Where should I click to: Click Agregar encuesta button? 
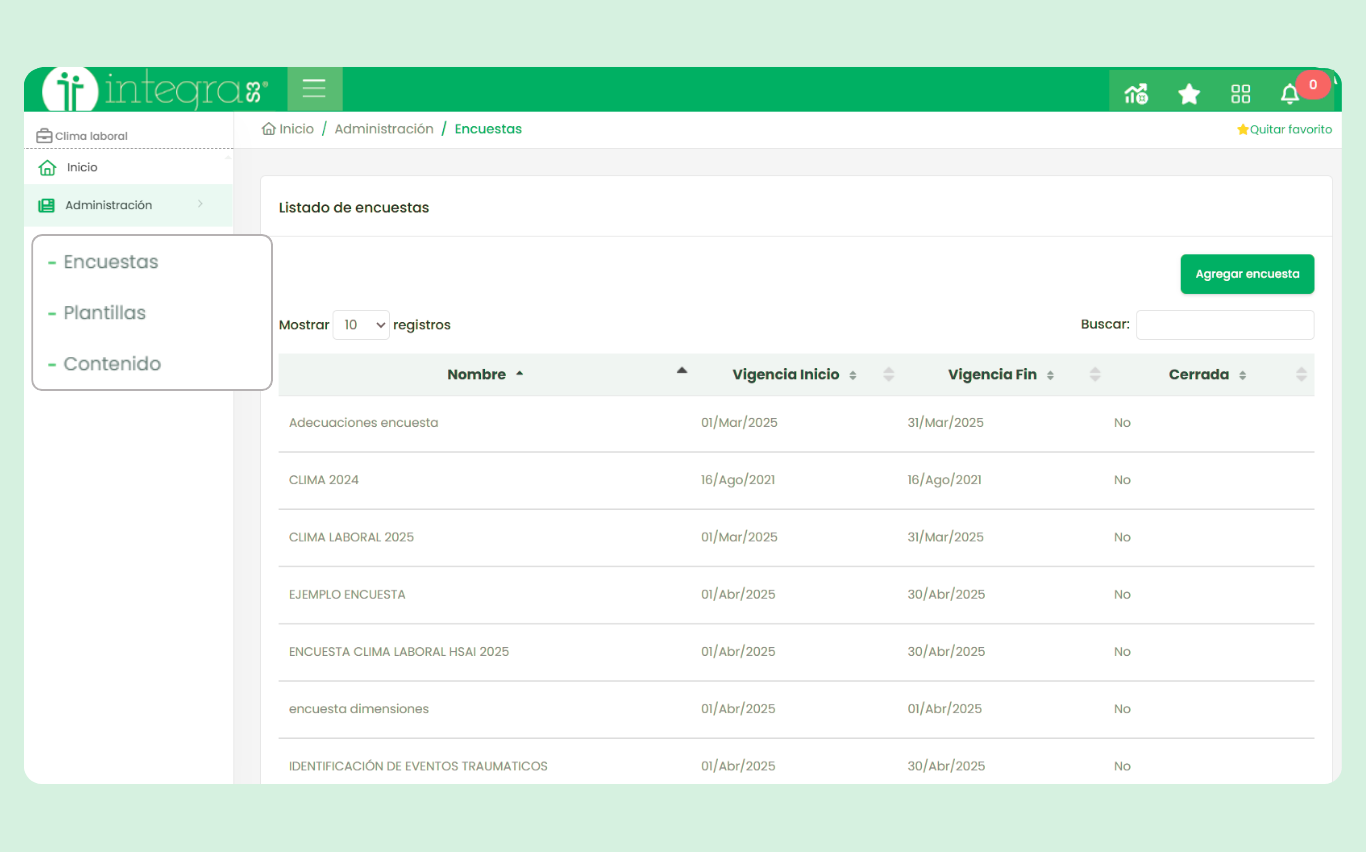coord(1247,274)
